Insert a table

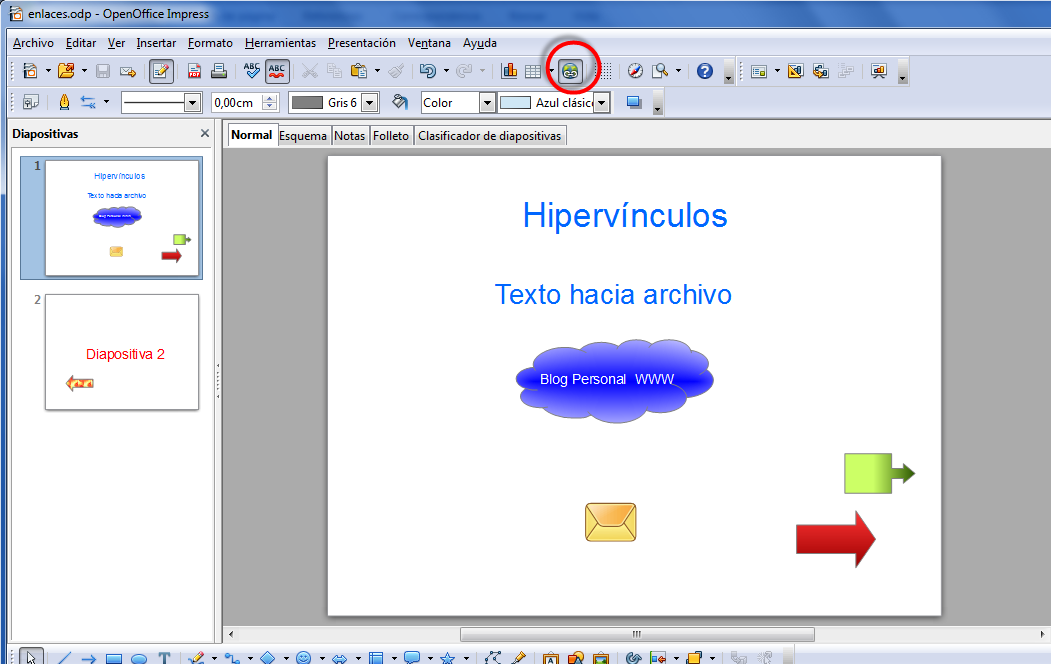[x=533, y=71]
